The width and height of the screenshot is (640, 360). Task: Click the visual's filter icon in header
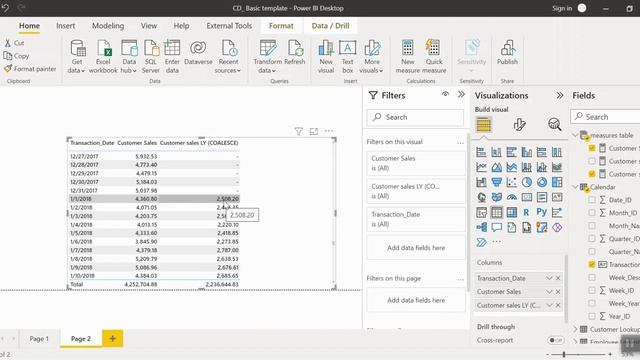(298, 131)
